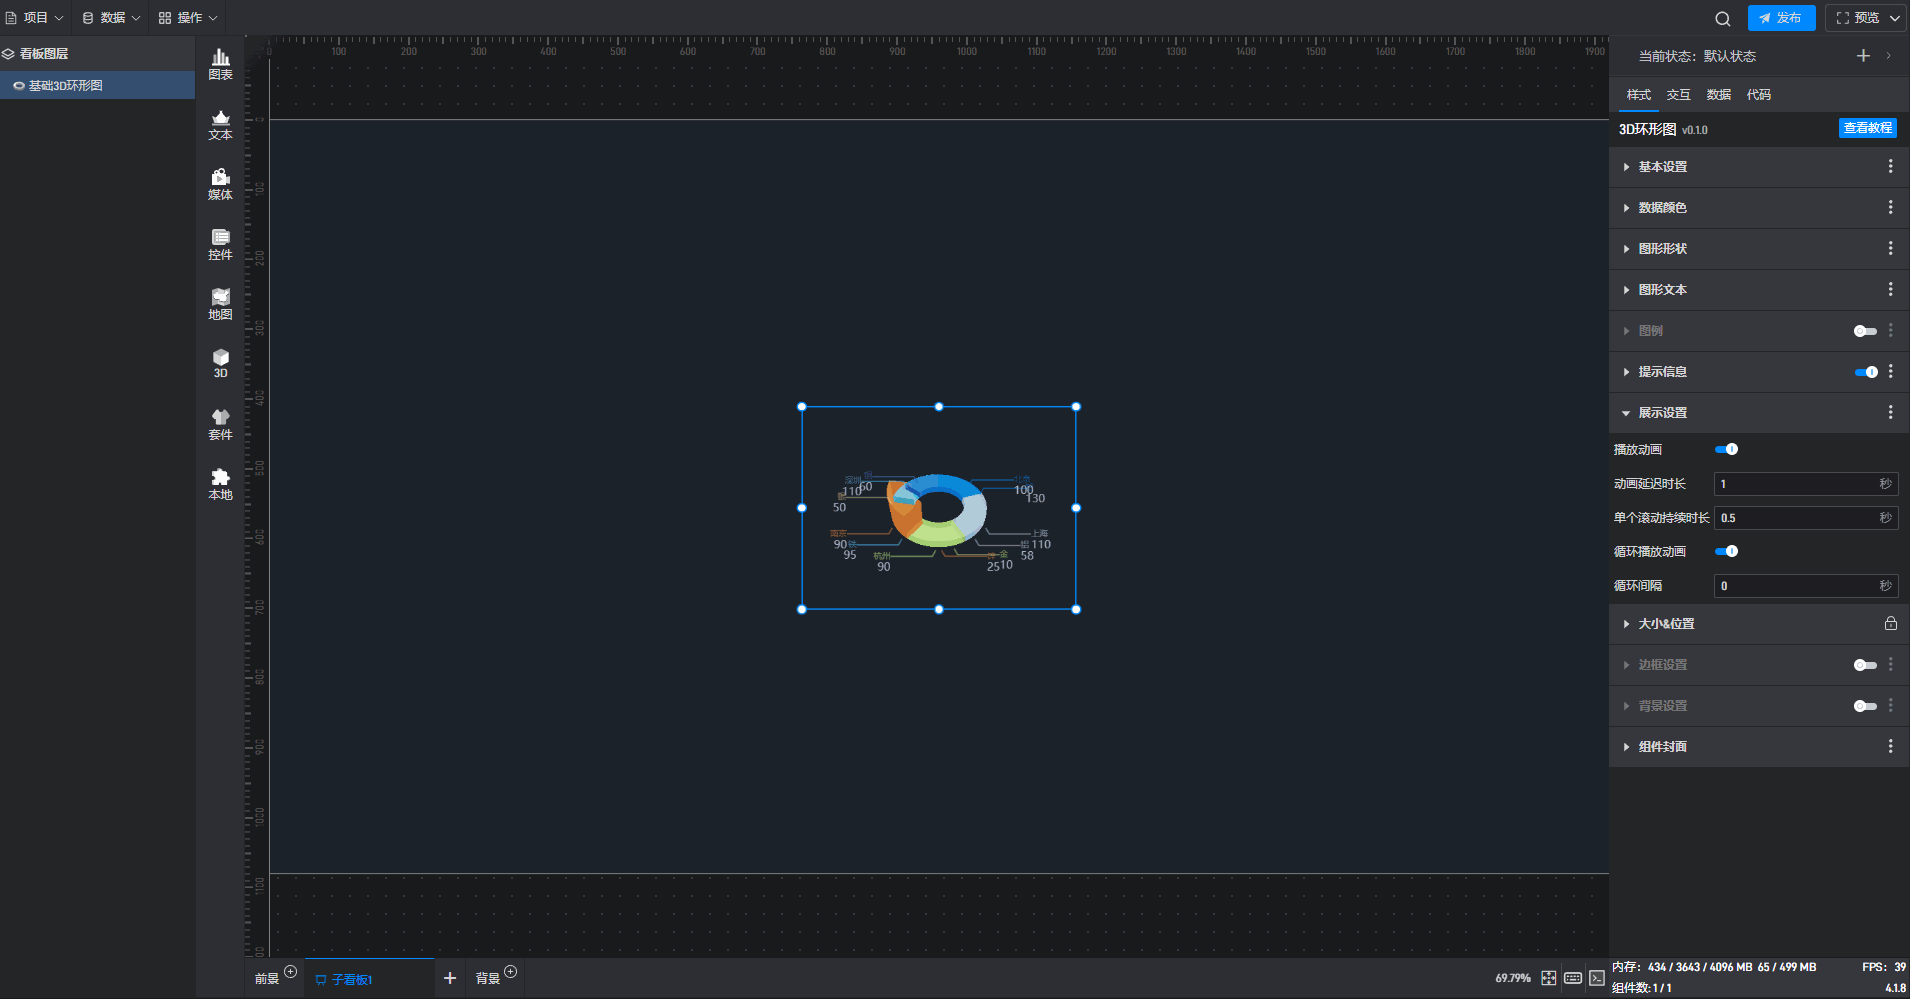Enable the 图例 legend switch
This screenshot has height=999, width=1910.
(1864, 331)
